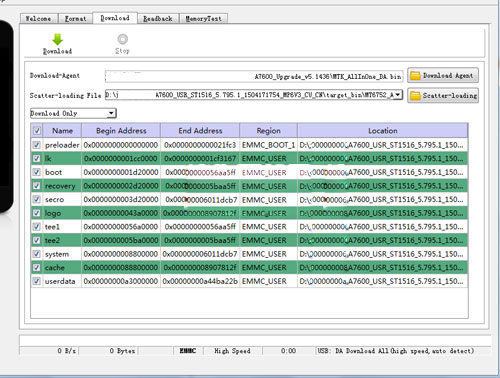Click the userdata end address 0x00000000a44ba22b
The image size is (500, 378).
tap(200, 281)
